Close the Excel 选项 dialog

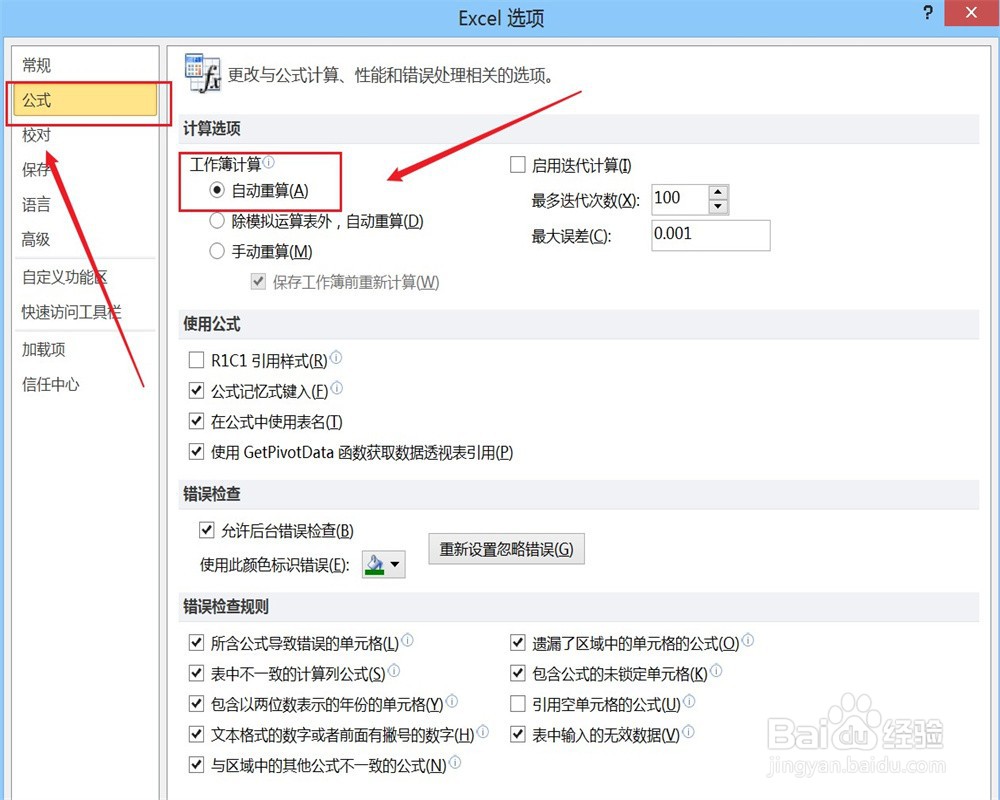[x=971, y=13]
